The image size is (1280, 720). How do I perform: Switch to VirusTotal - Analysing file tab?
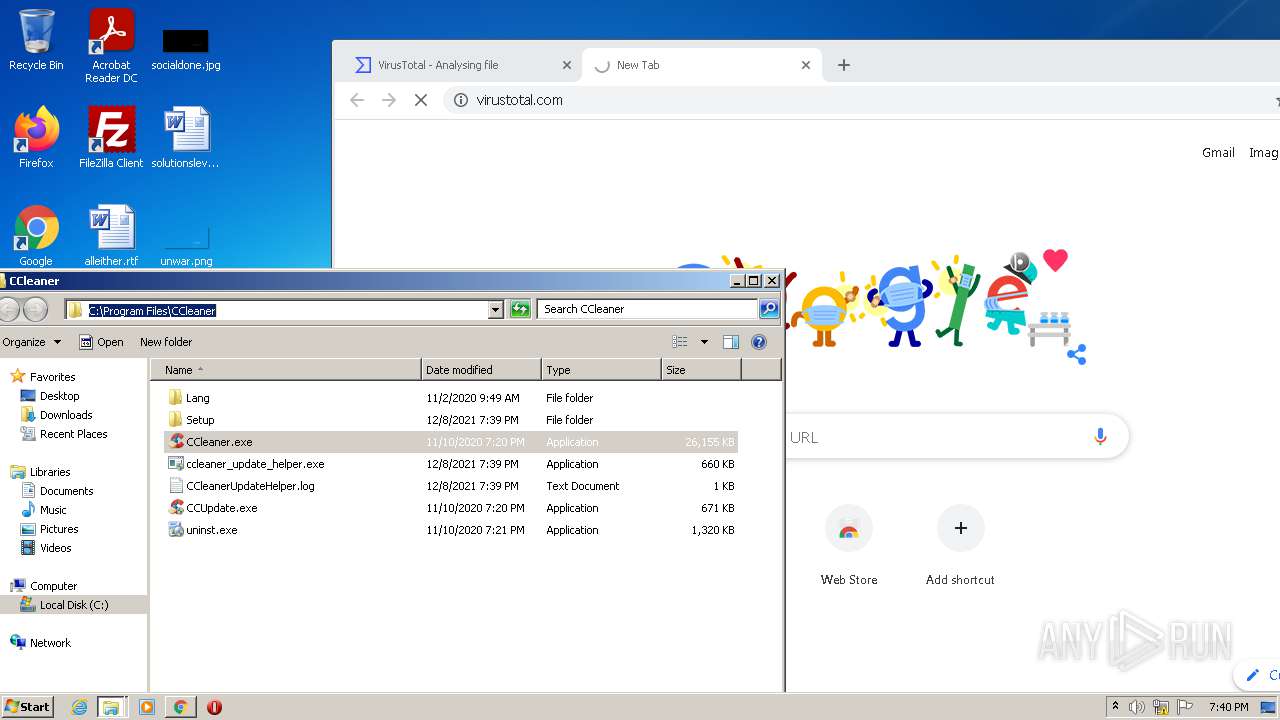pyautogui.click(x=461, y=65)
